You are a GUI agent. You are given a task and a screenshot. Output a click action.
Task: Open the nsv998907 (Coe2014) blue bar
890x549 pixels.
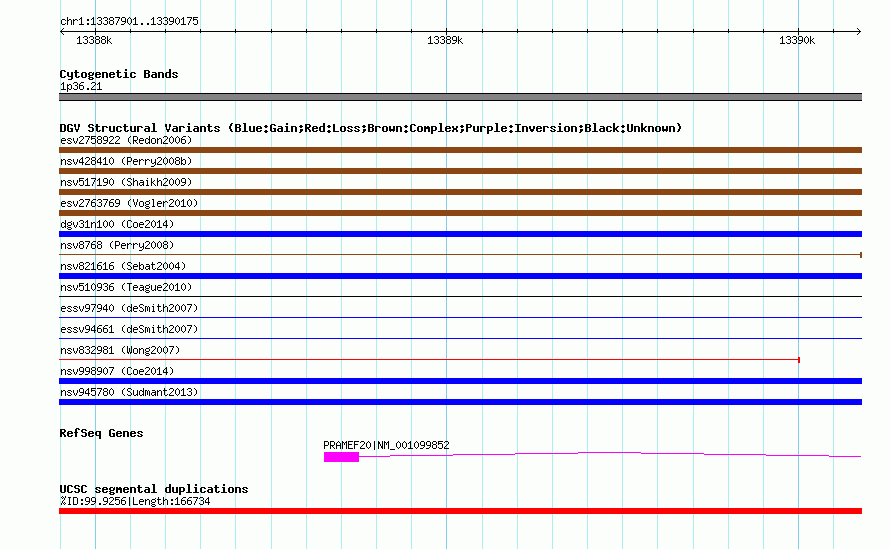(x=460, y=381)
